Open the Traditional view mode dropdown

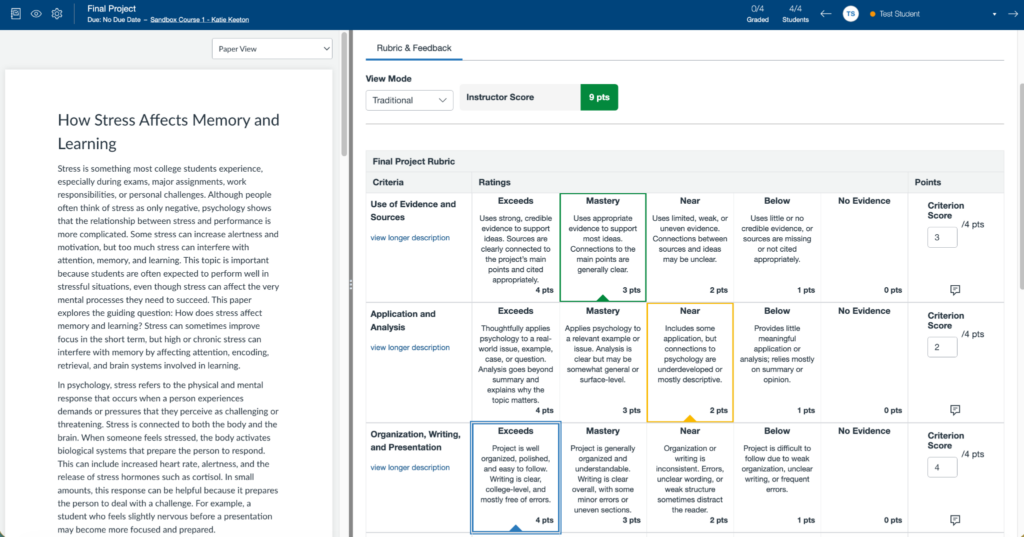tap(409, 100)
